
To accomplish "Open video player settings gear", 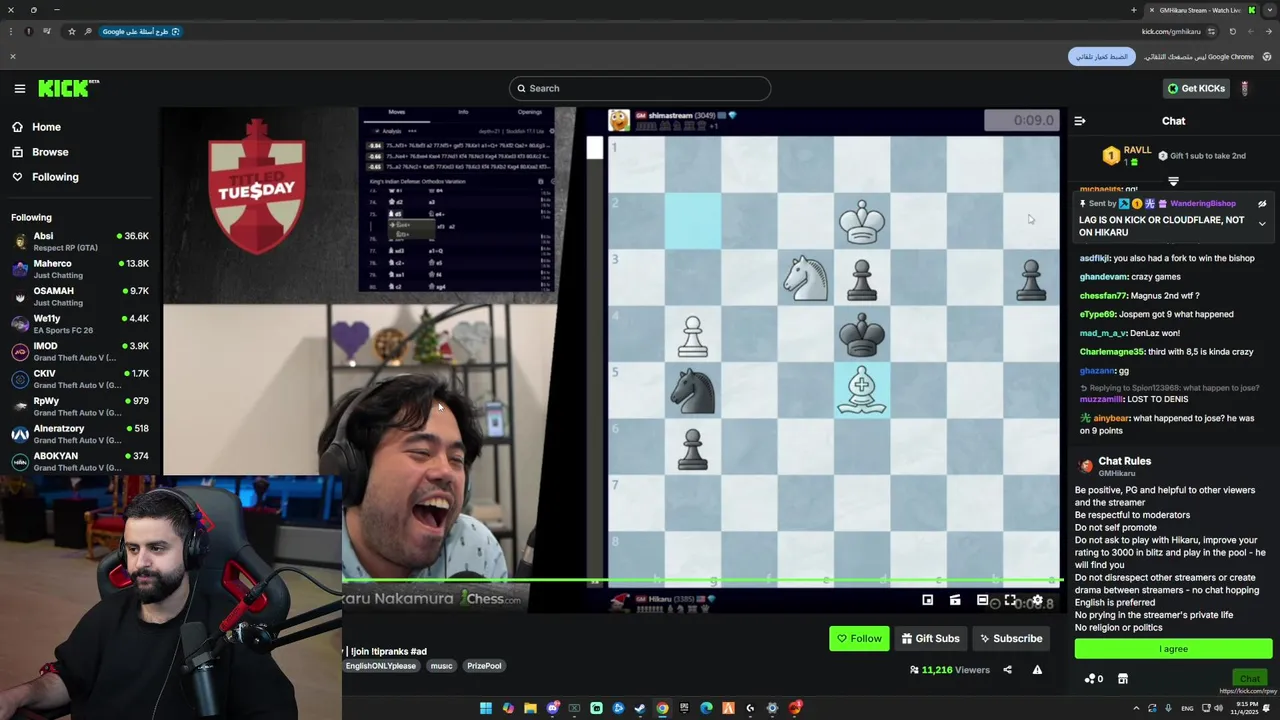I will pyautogui.click(x=1037, y=600).
